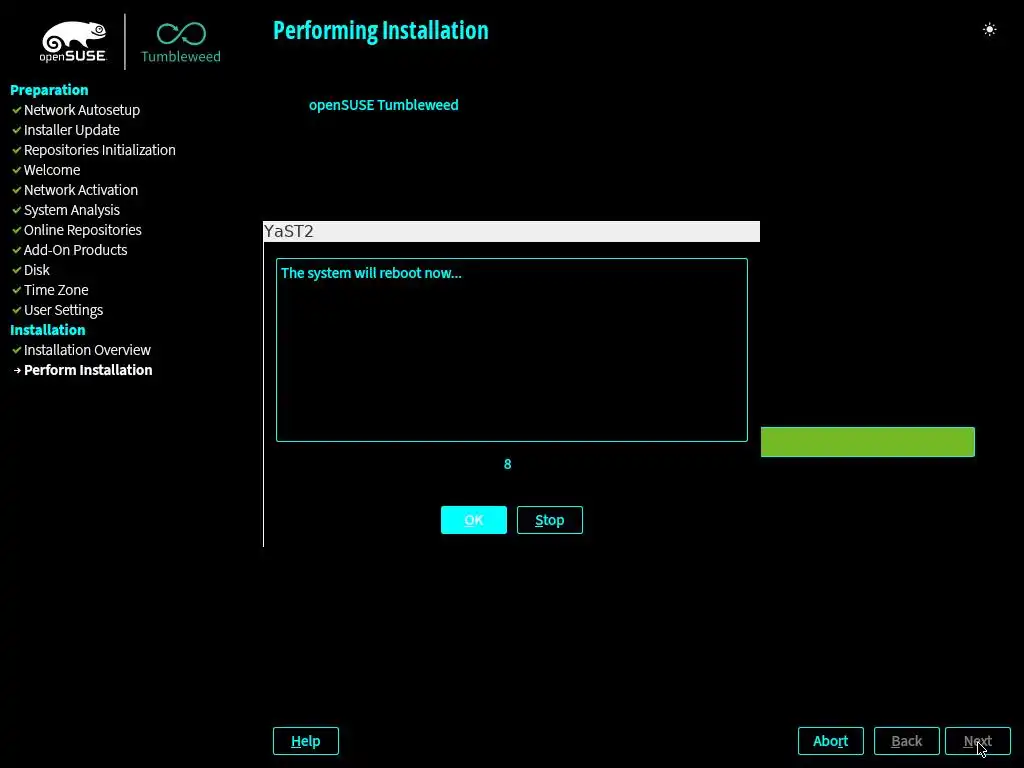1024x768 pixels.
Task: Click the Preparation section heading
Action: click(x=49, y=90)
